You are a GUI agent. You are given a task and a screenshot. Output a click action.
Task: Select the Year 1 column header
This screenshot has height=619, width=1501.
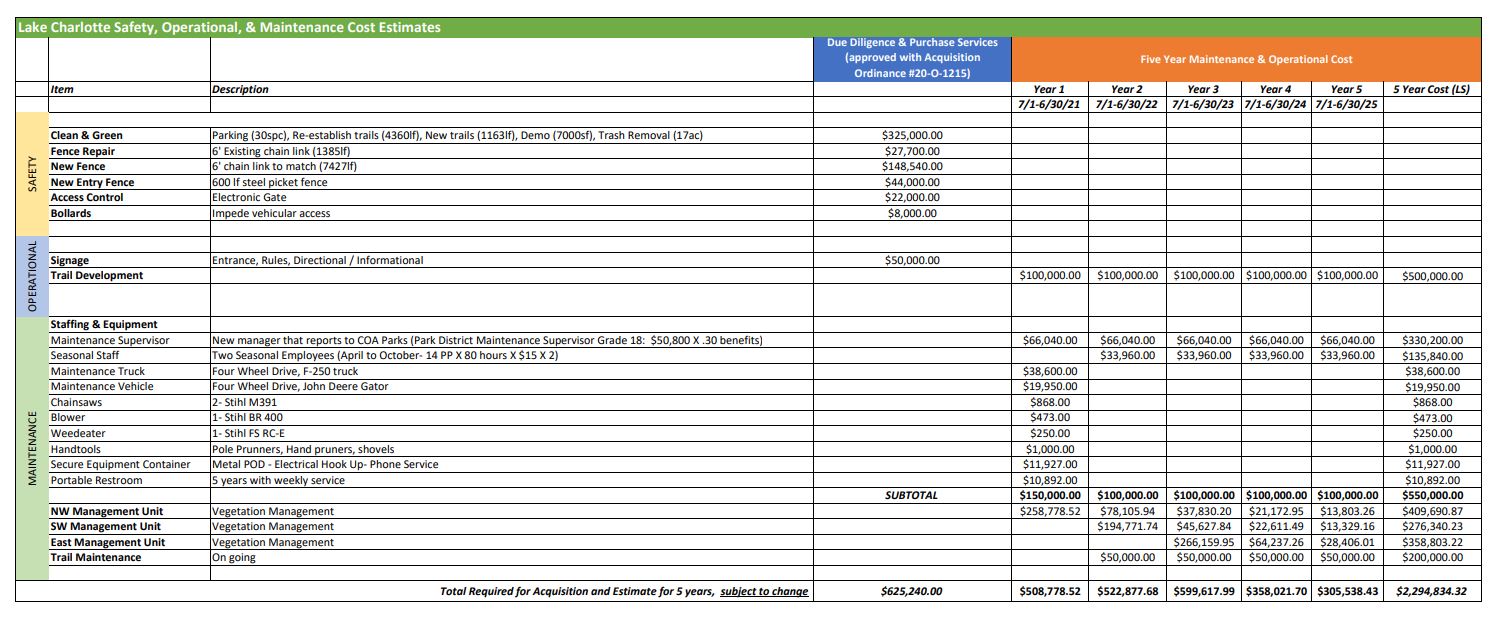[1049, 90]
